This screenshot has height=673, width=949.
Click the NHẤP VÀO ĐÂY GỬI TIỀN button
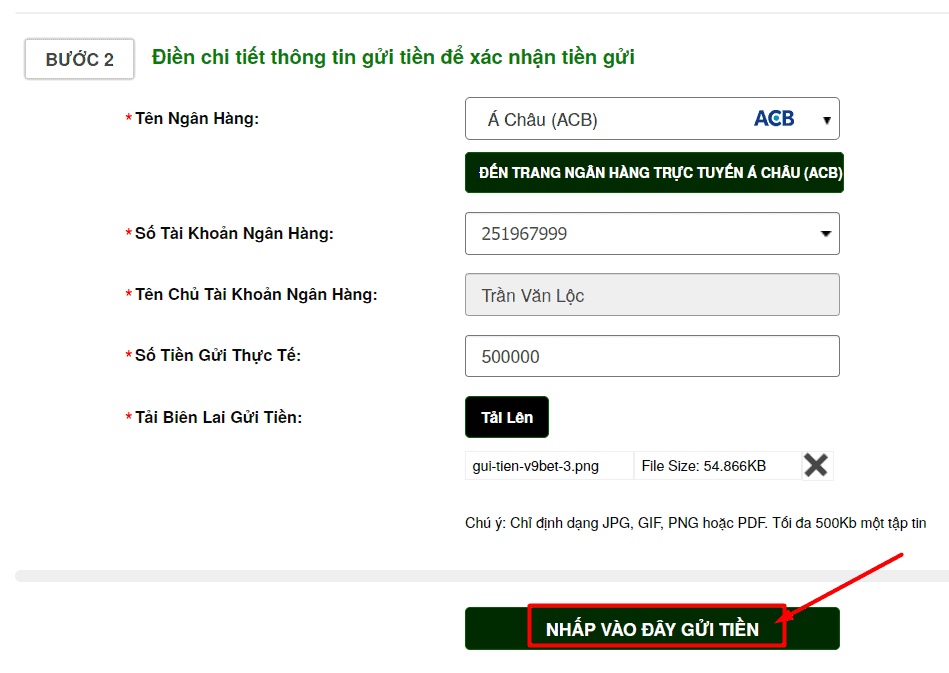(653, 628)
